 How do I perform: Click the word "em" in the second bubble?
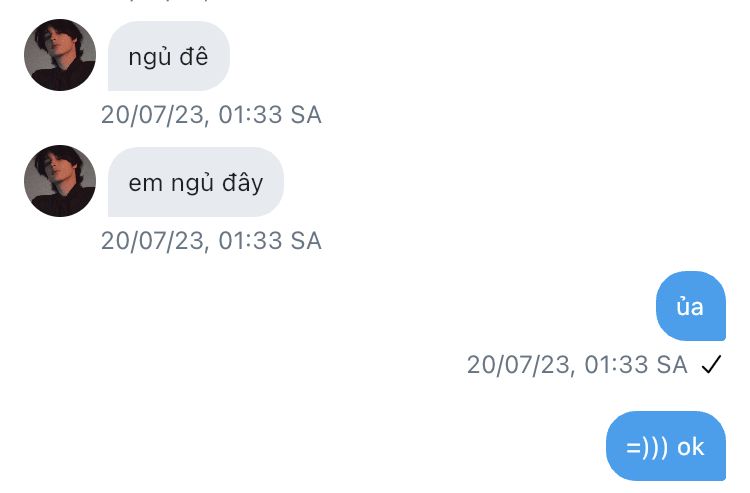142,183
